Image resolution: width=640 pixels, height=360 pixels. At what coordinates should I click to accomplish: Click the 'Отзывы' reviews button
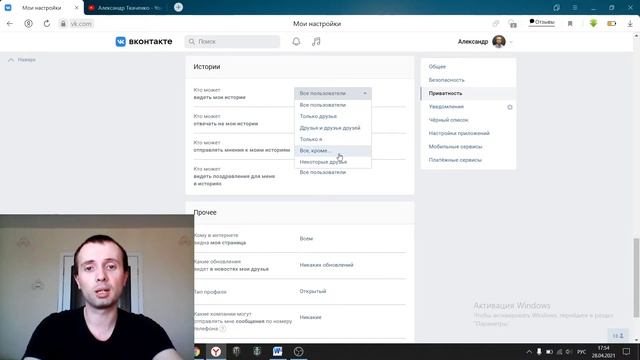point(542,22)
